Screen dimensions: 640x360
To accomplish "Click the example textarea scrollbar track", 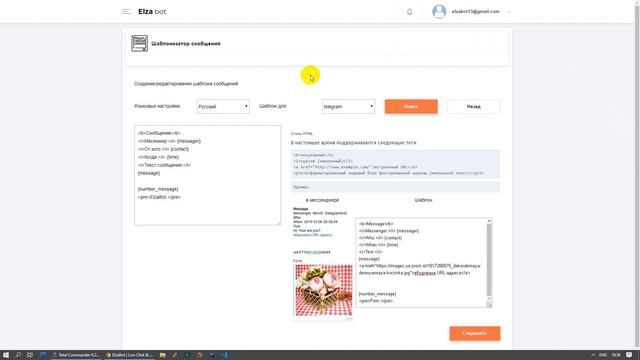I will click(x=489, y=261).
